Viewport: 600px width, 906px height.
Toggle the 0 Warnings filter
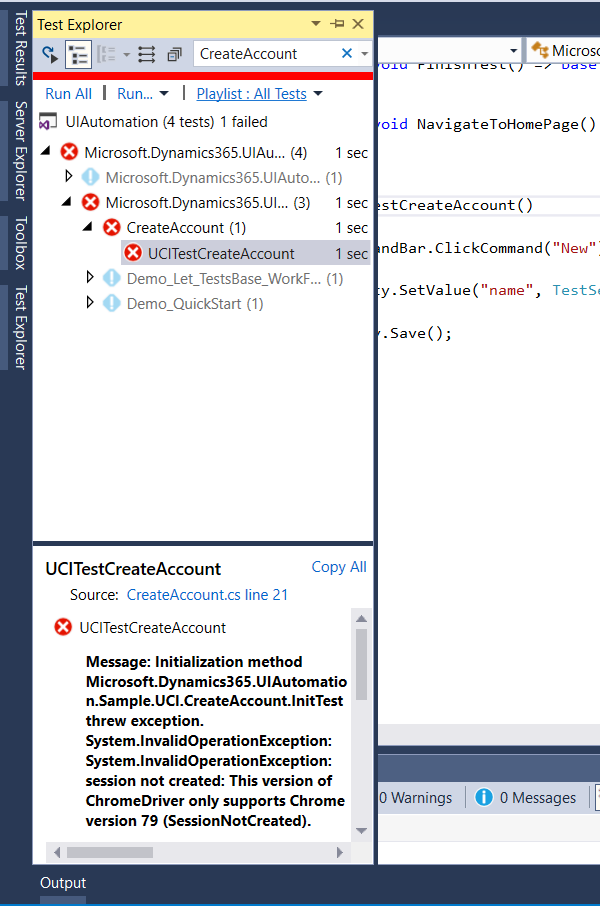(416, 797)
